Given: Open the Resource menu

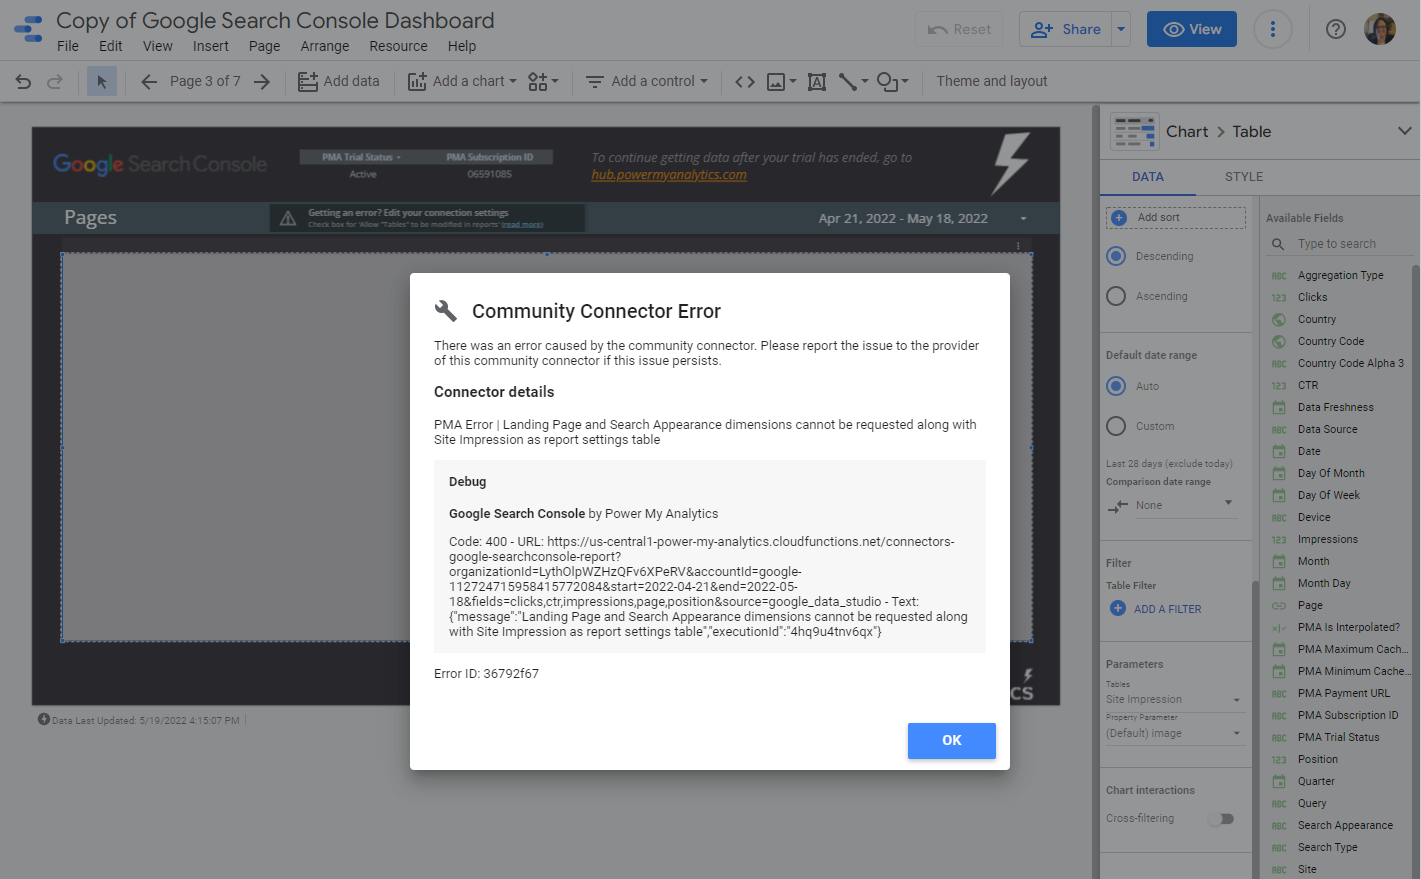Looking at the screenshot, I should point(398,46).
